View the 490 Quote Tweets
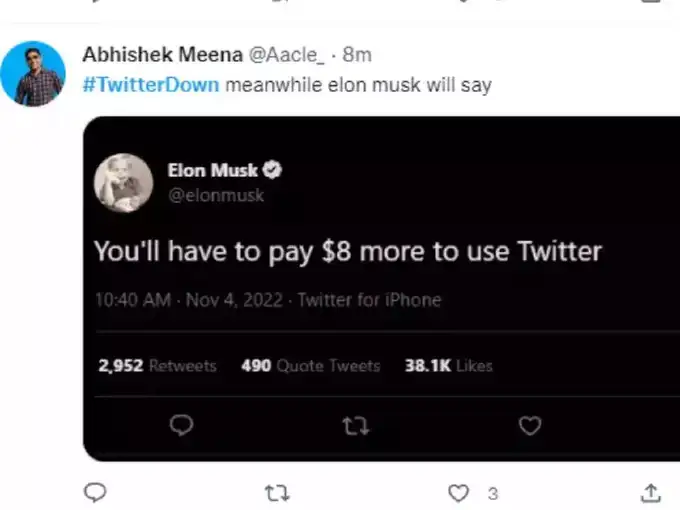The image size is (680, 510). point(310,366)
